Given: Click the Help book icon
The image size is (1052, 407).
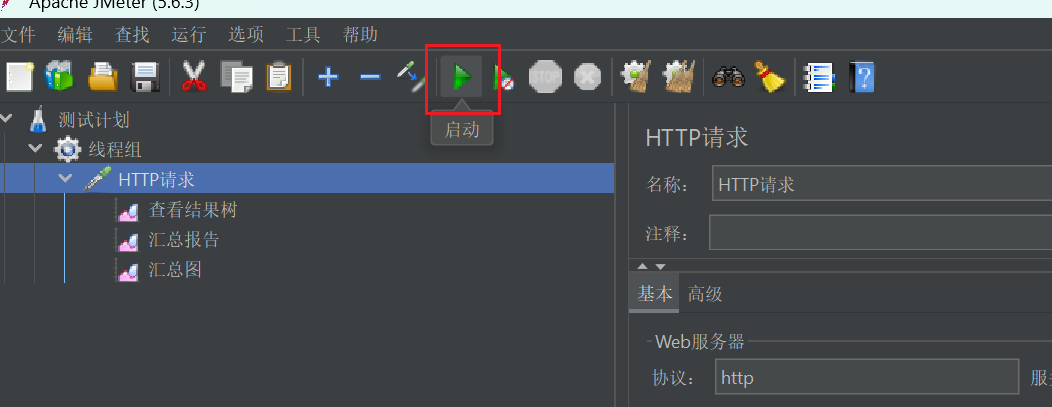Looking at the screenshot, I should point(861,77).
